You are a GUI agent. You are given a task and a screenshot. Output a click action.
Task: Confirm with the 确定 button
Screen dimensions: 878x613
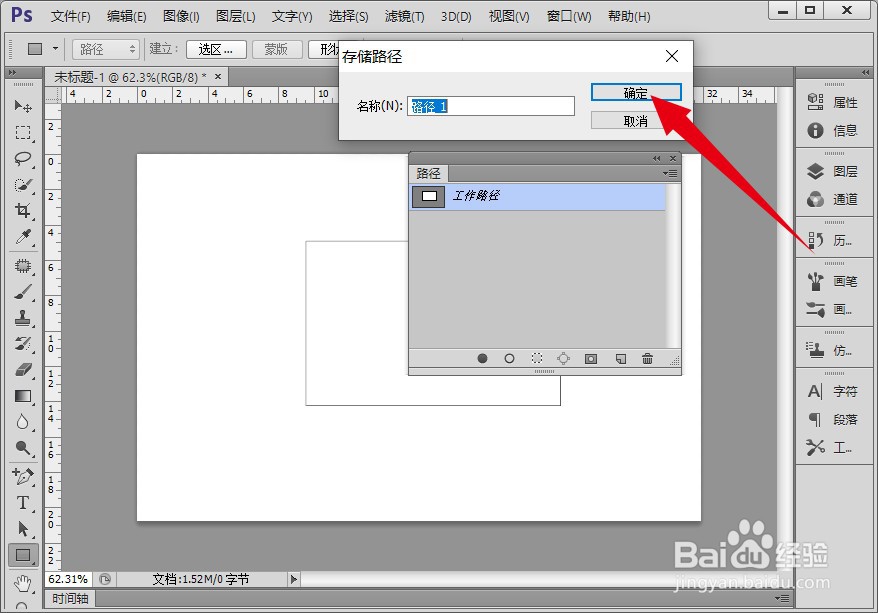pos(636,93)
